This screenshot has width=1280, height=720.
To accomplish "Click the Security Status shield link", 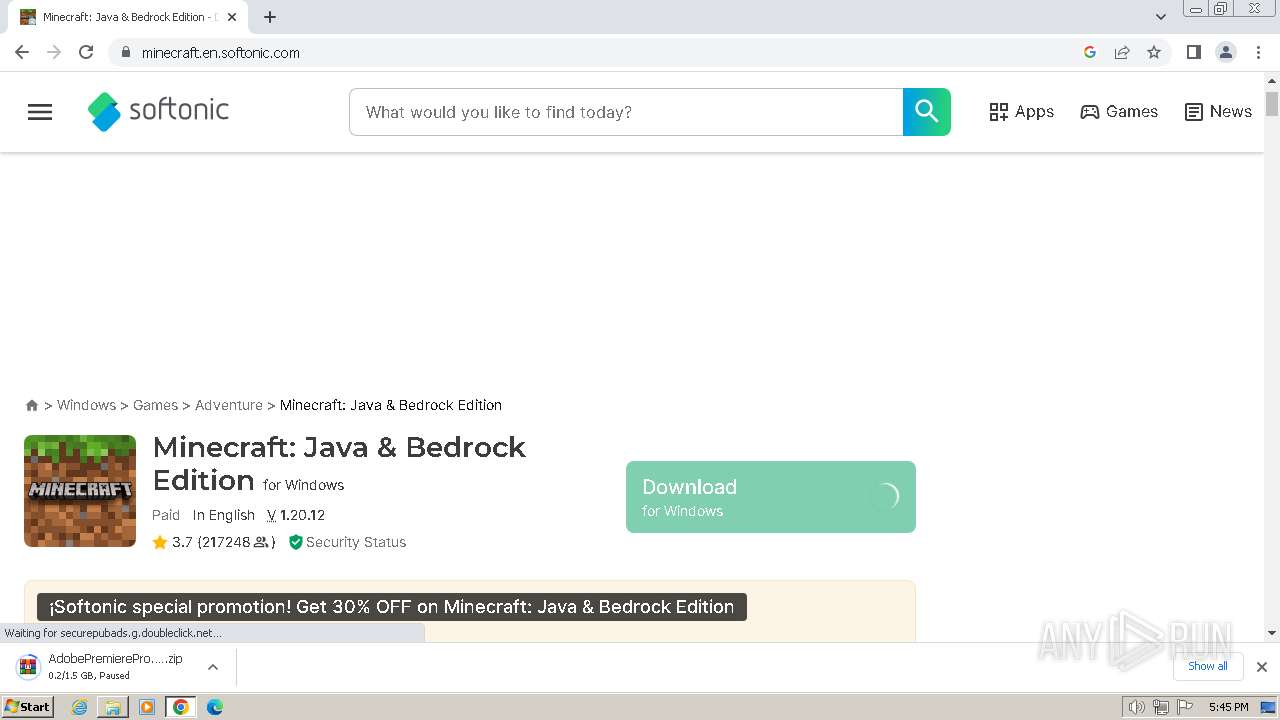I will click(347, 542).
